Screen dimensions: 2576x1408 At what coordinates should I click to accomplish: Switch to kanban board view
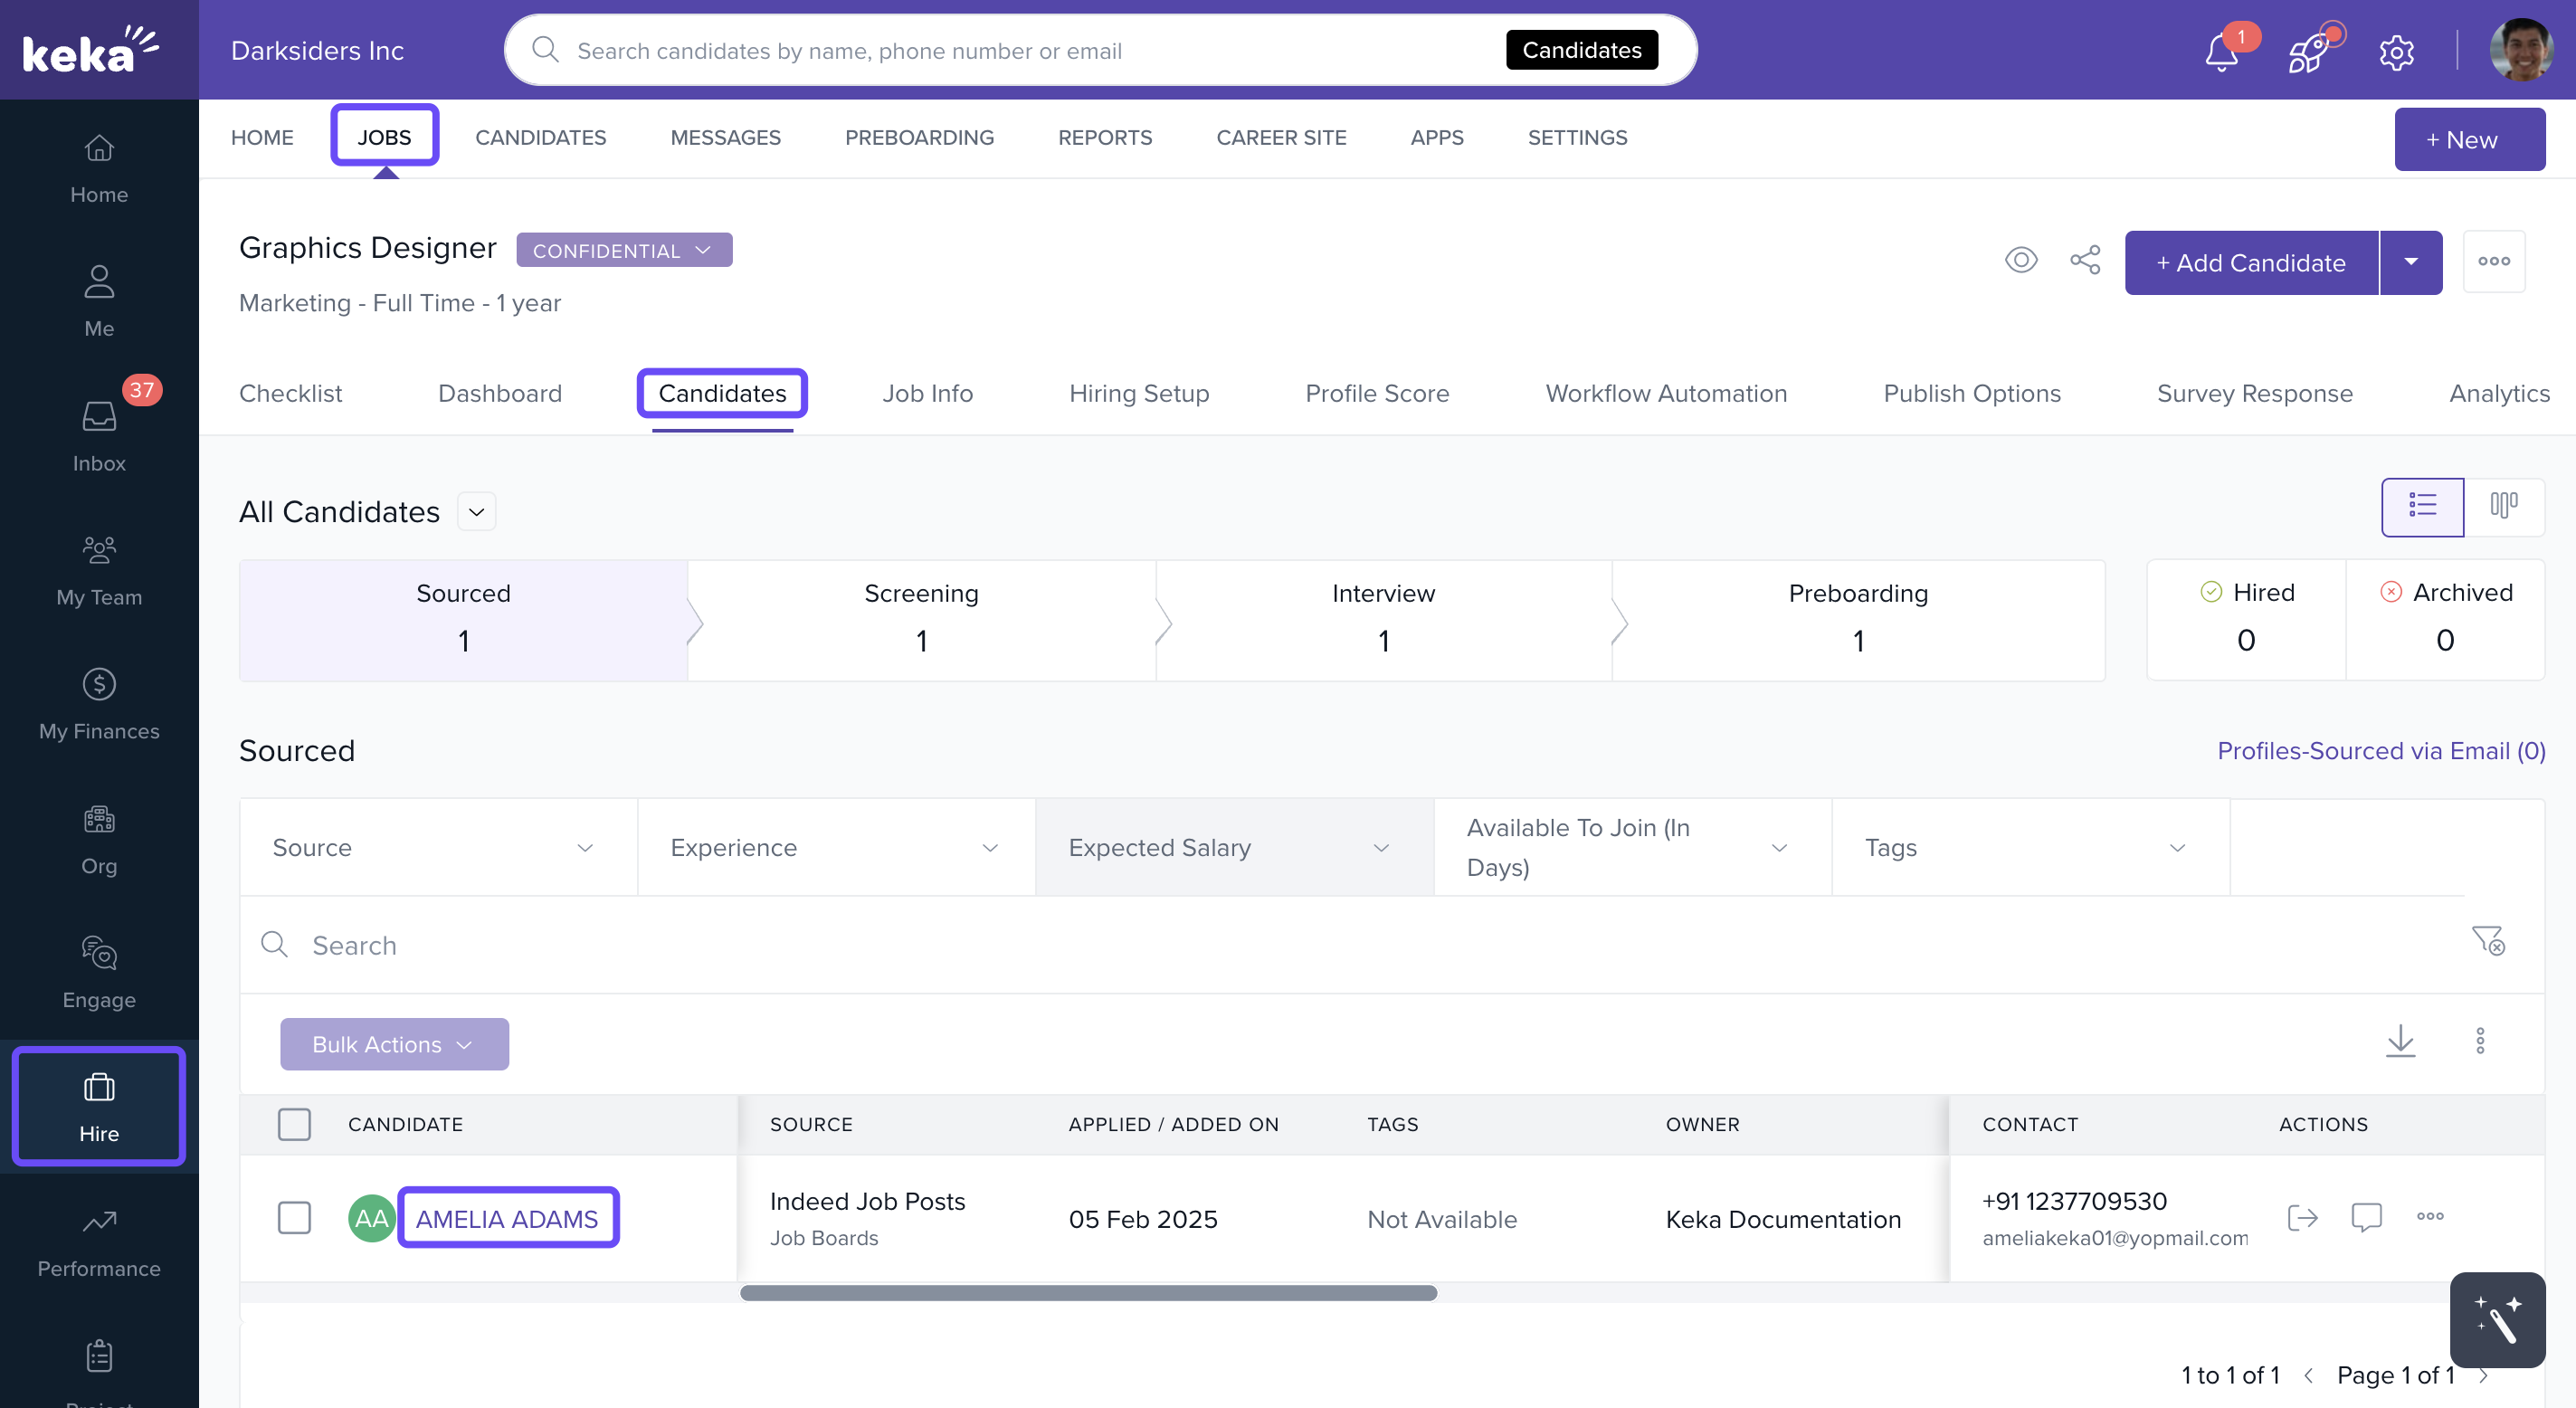point(2504,506)
